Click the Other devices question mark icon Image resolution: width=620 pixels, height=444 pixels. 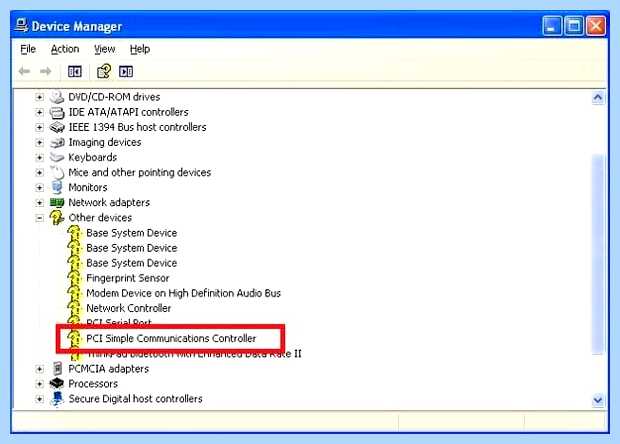57,217
